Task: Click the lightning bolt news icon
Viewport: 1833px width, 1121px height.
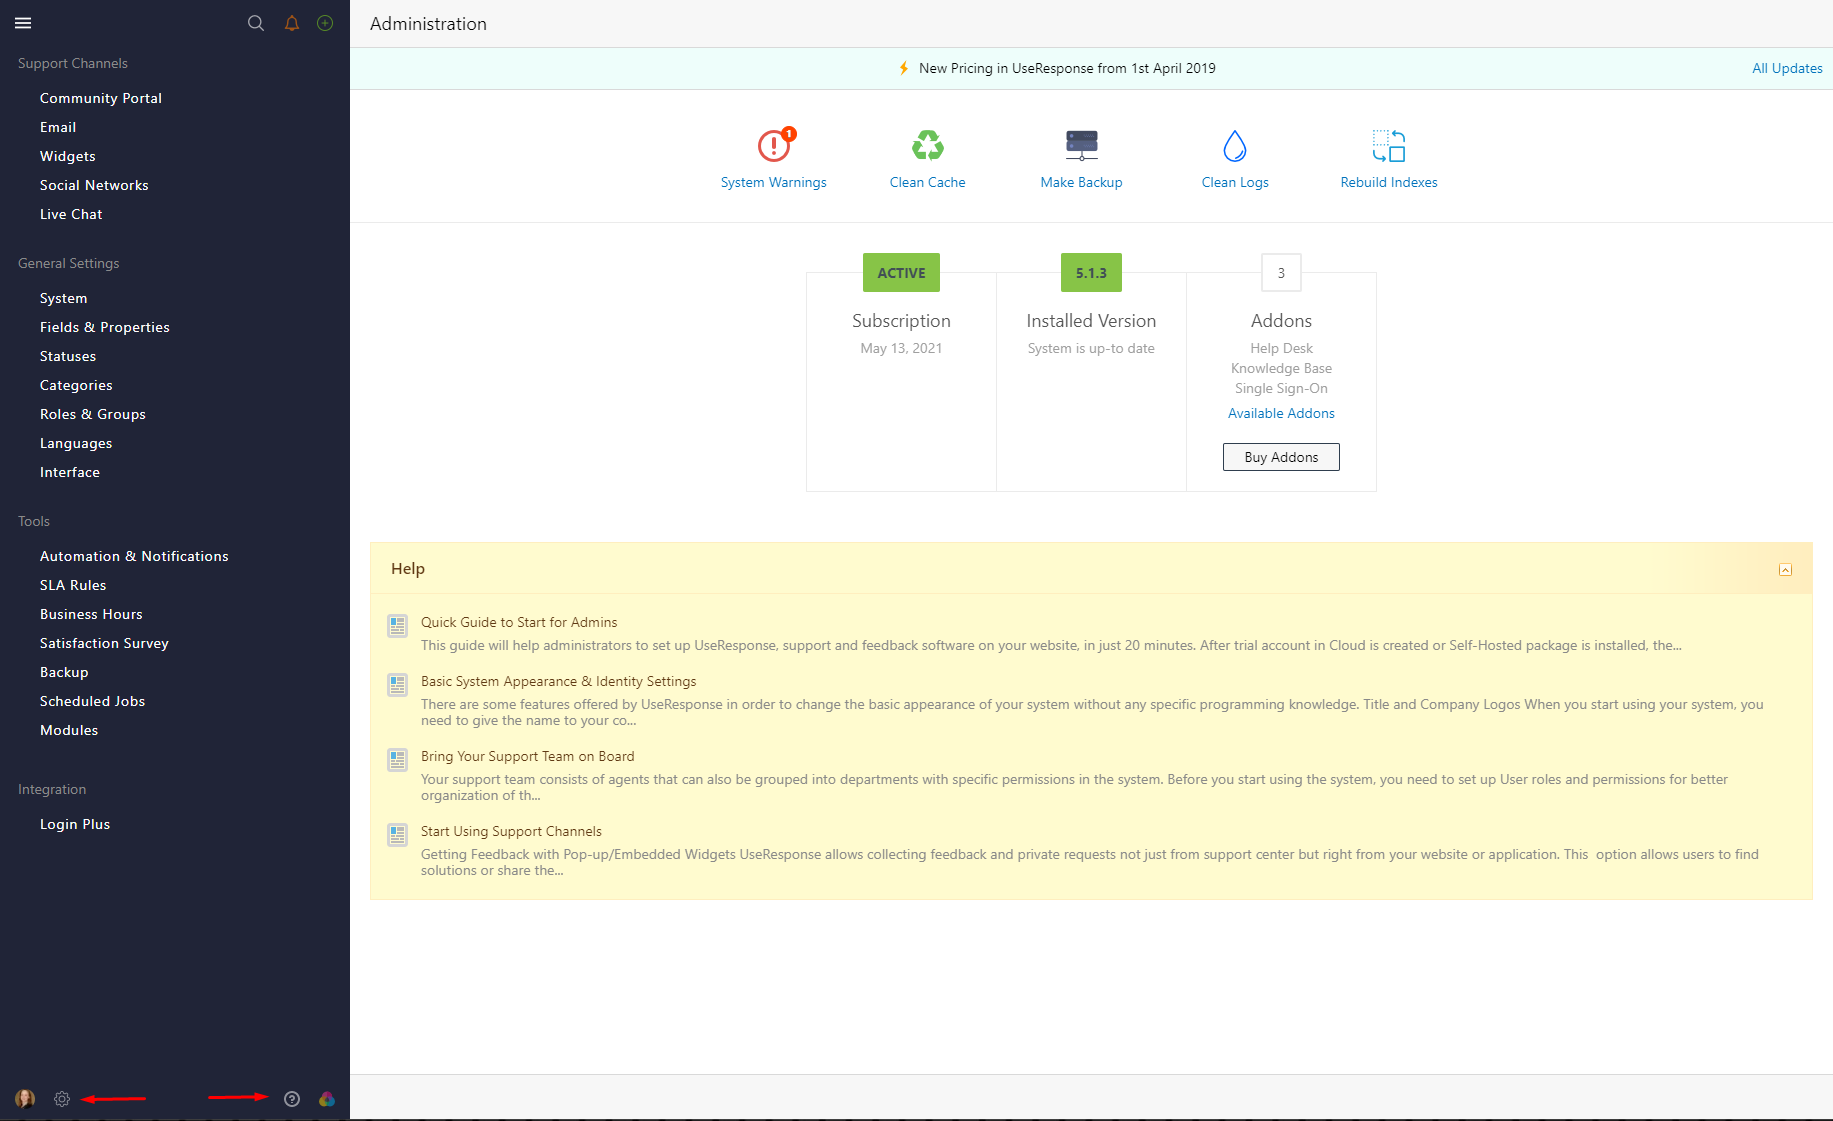Action: [904, 68]
